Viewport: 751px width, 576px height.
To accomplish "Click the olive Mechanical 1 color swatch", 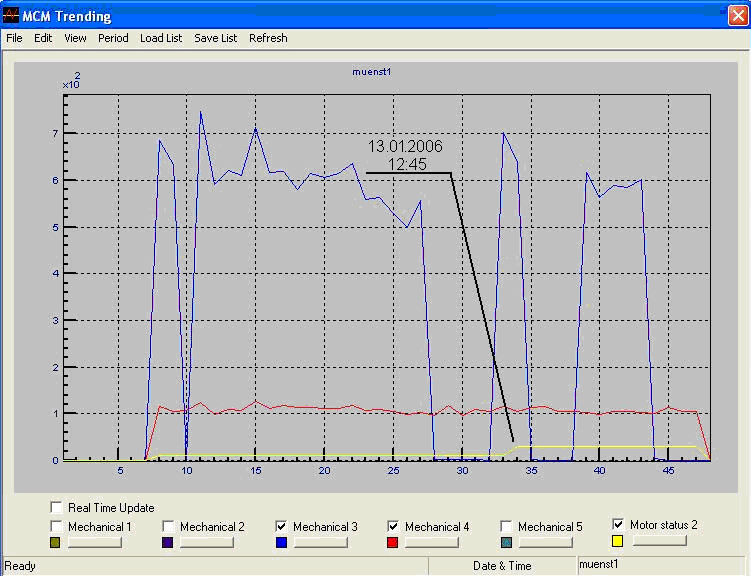I will pyautogui.click(x=56, y=542).
